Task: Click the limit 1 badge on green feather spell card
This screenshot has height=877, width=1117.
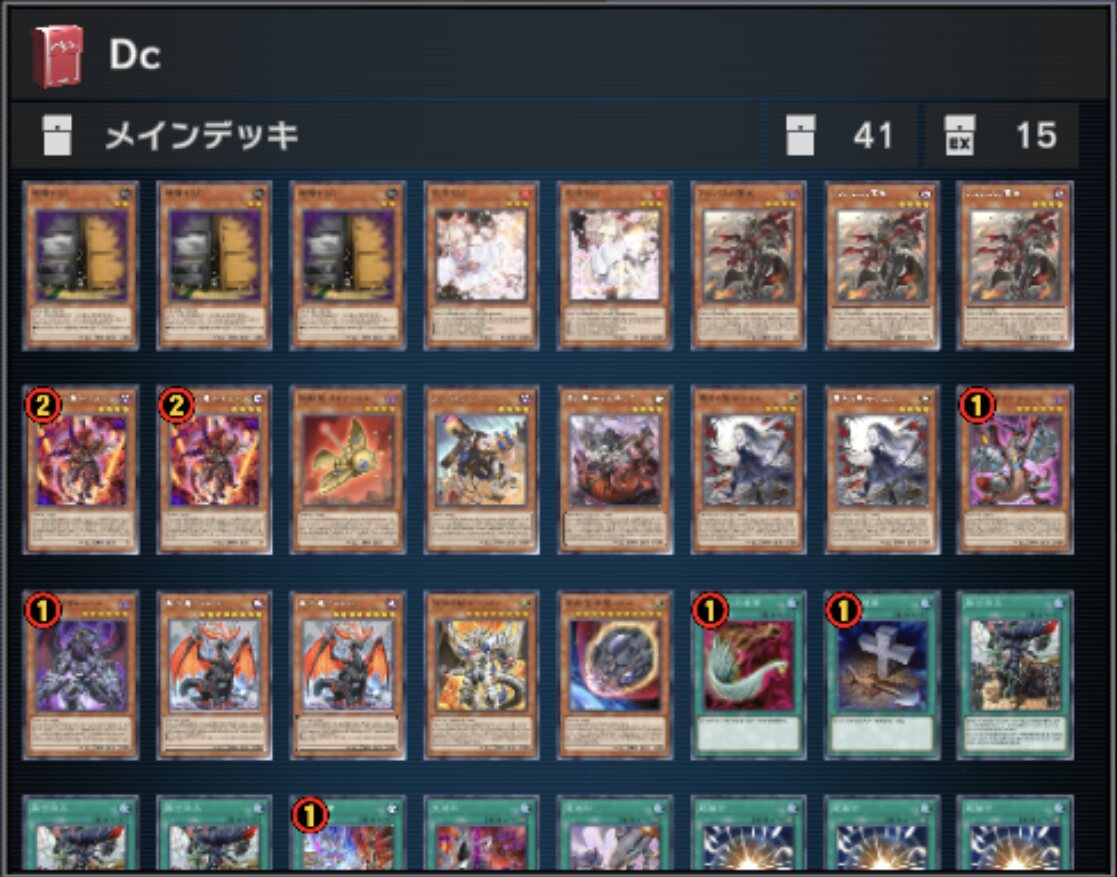Action: pyautogui.click(x=710, y=611)
